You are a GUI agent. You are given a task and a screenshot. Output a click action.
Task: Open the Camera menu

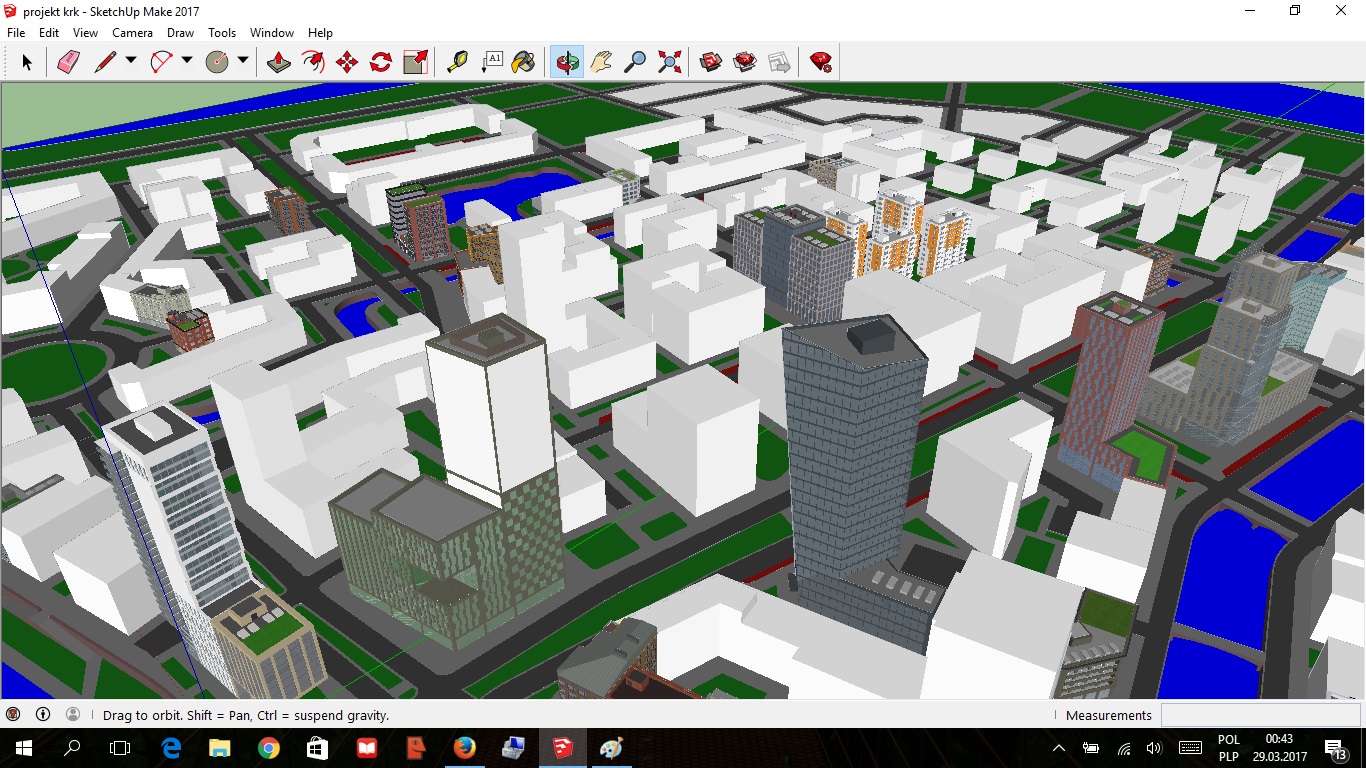(x=133, y=33)
